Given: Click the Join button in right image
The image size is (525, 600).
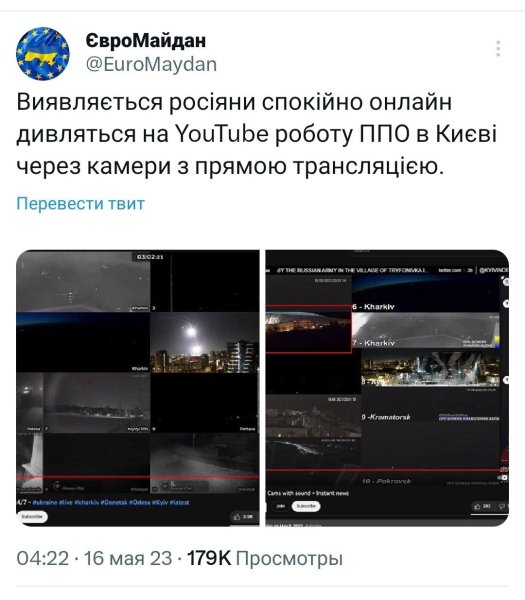Looking at the screenshot, I should point(280,506).
